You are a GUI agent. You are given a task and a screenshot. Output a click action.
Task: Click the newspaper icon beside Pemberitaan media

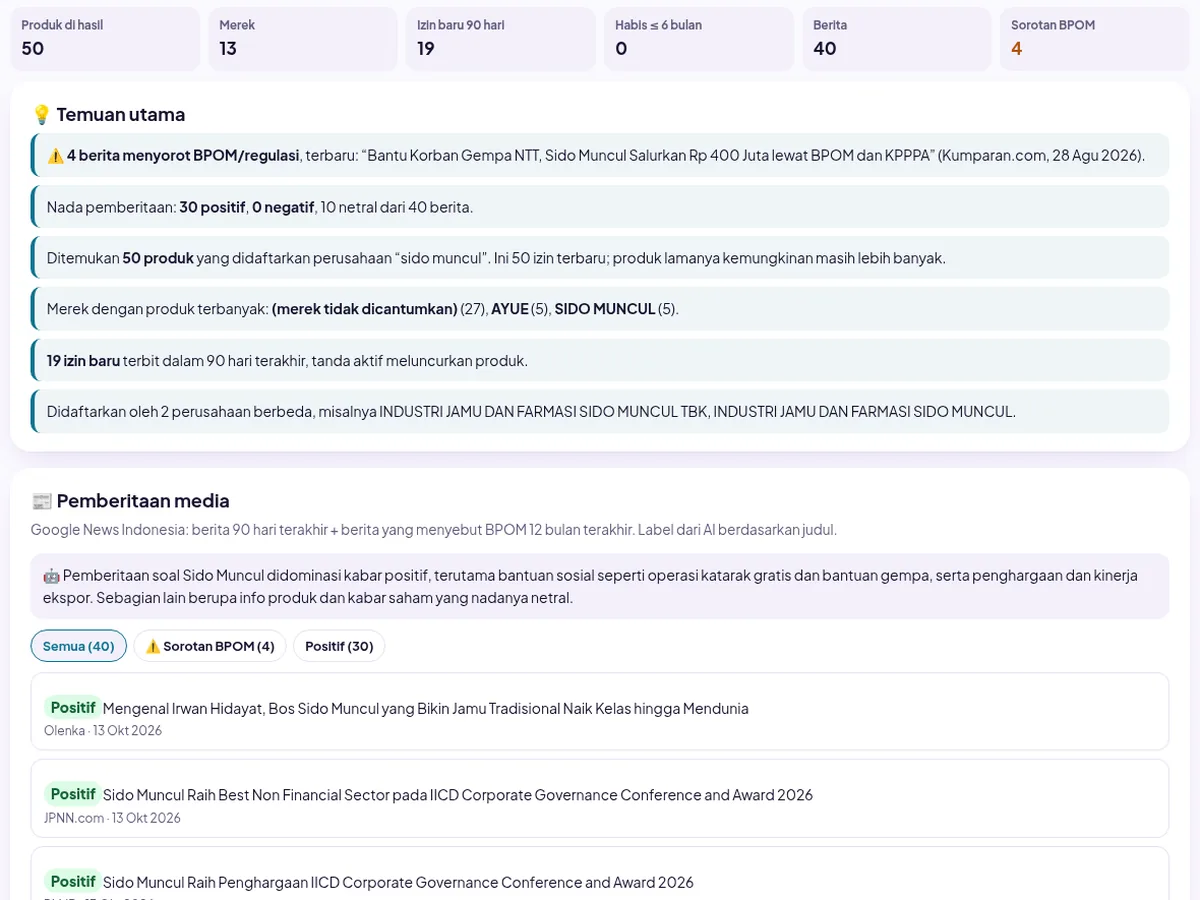(41, 501)
